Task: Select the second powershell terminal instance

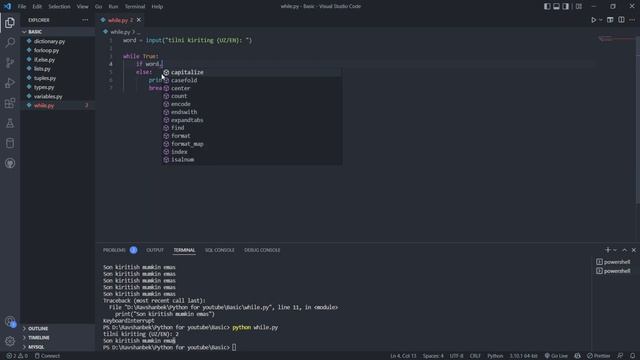Action: coord(613,271)
